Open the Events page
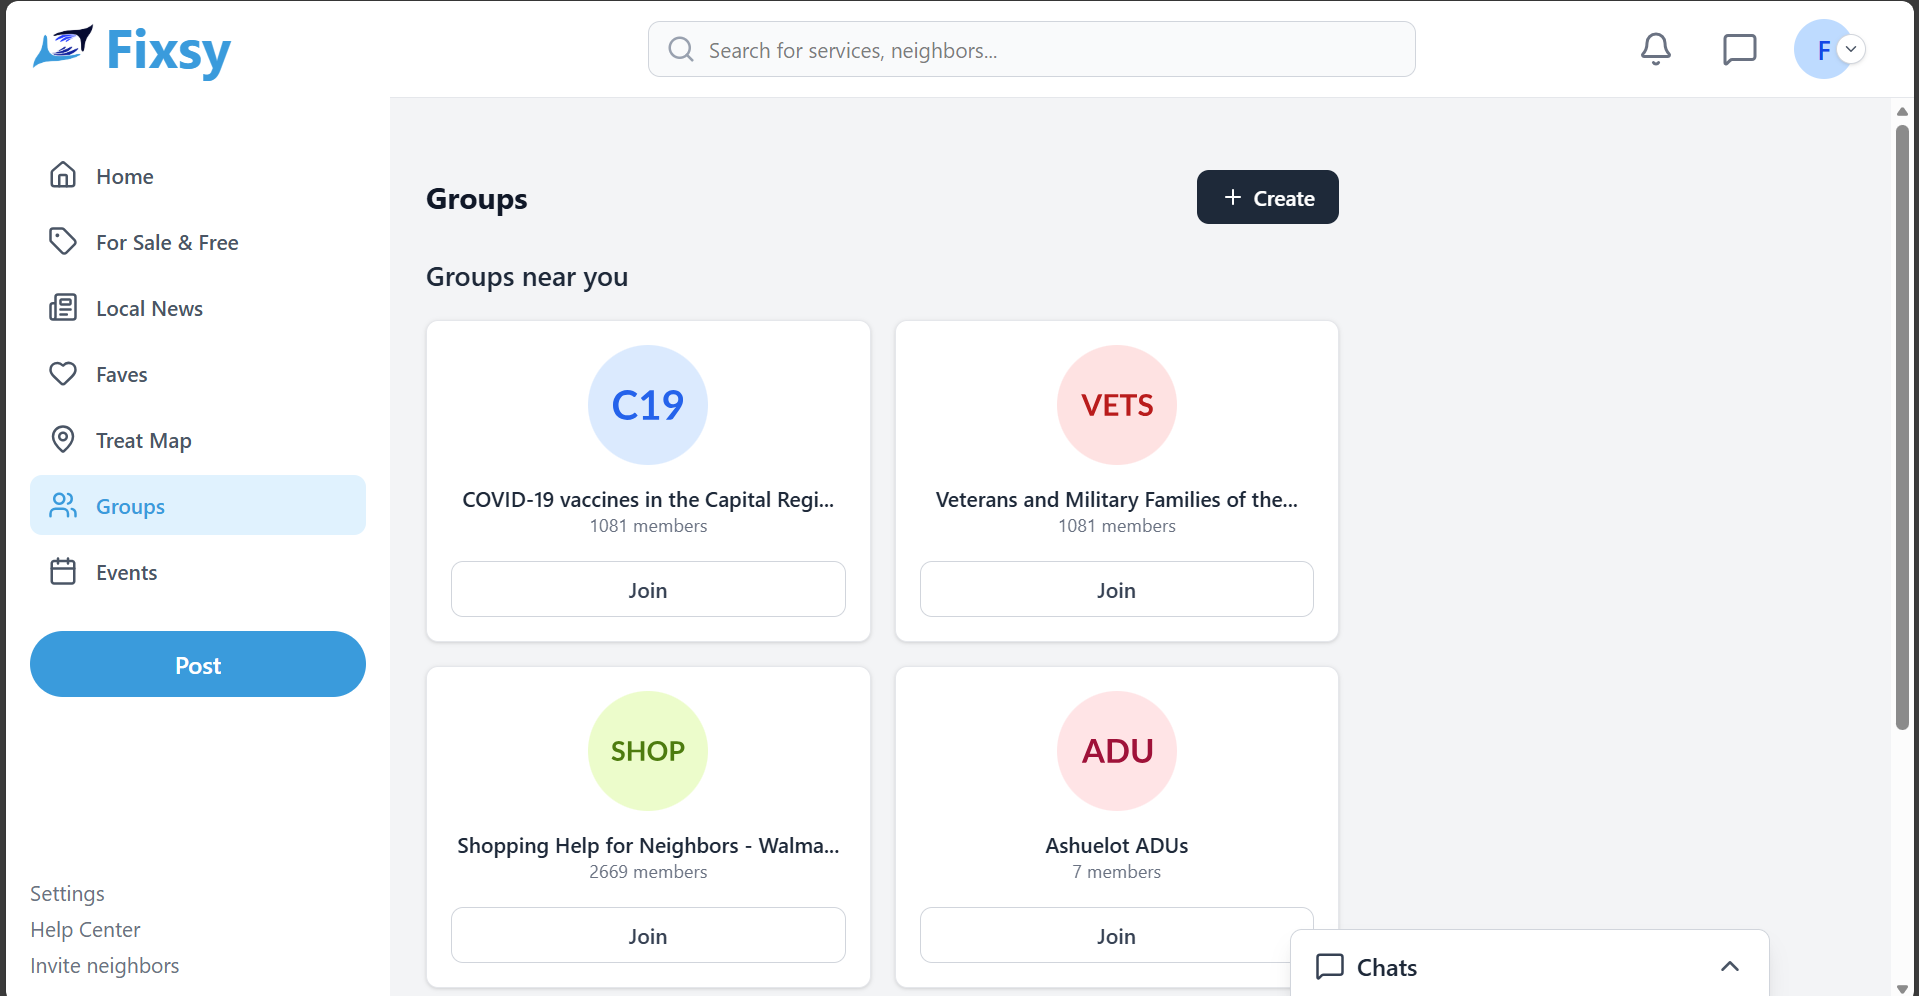The image size is (1919, 996). (x=126, y=573)
